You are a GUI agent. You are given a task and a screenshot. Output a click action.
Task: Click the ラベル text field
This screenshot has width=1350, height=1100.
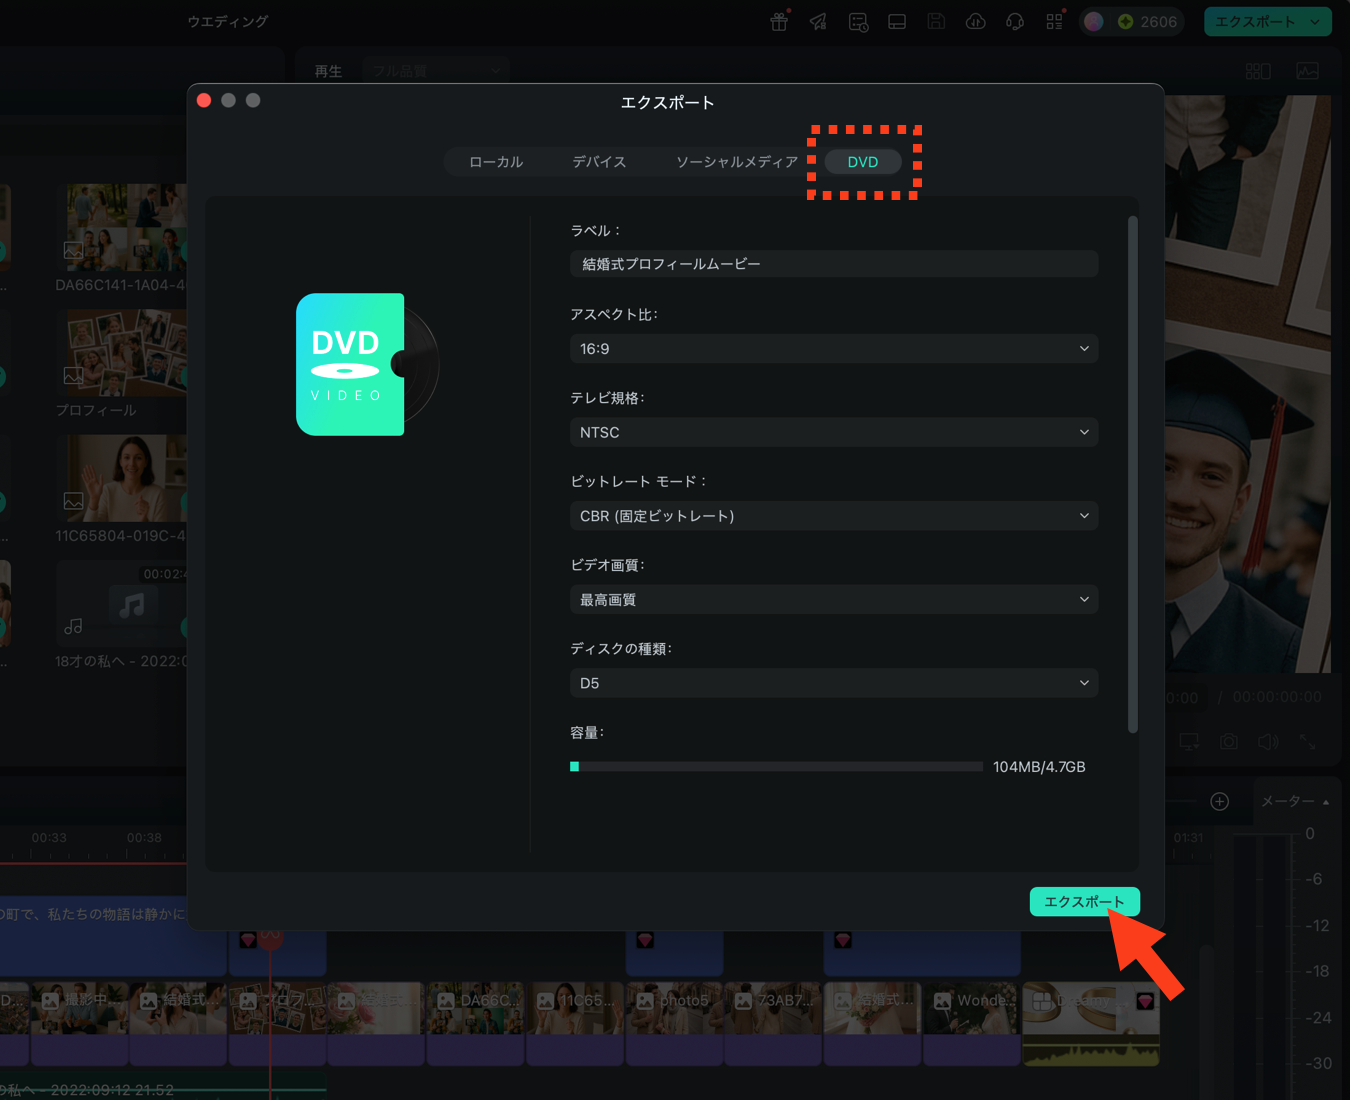point(834,264)
